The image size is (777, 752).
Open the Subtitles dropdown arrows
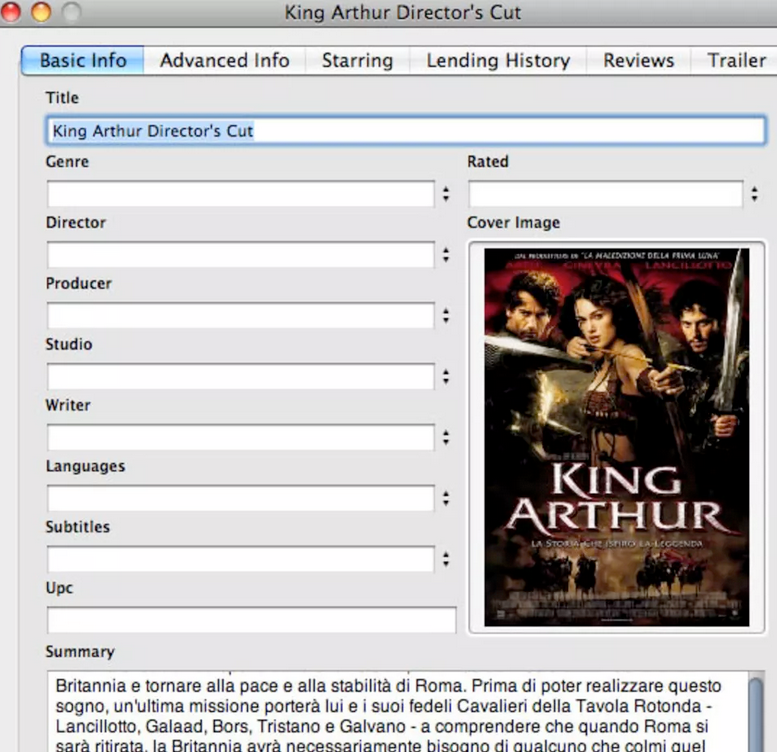coord(446,559)
